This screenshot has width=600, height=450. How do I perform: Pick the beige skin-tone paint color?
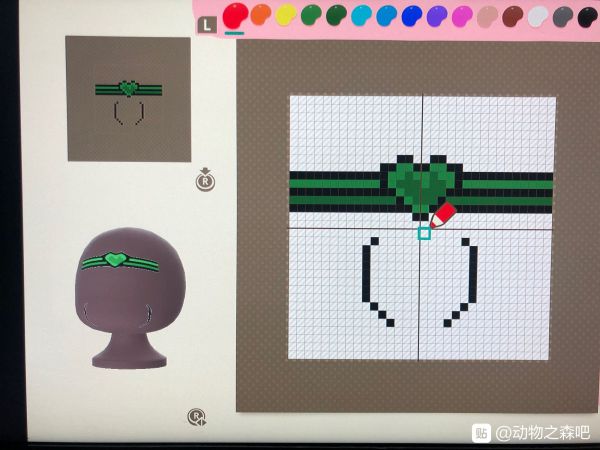487,16
